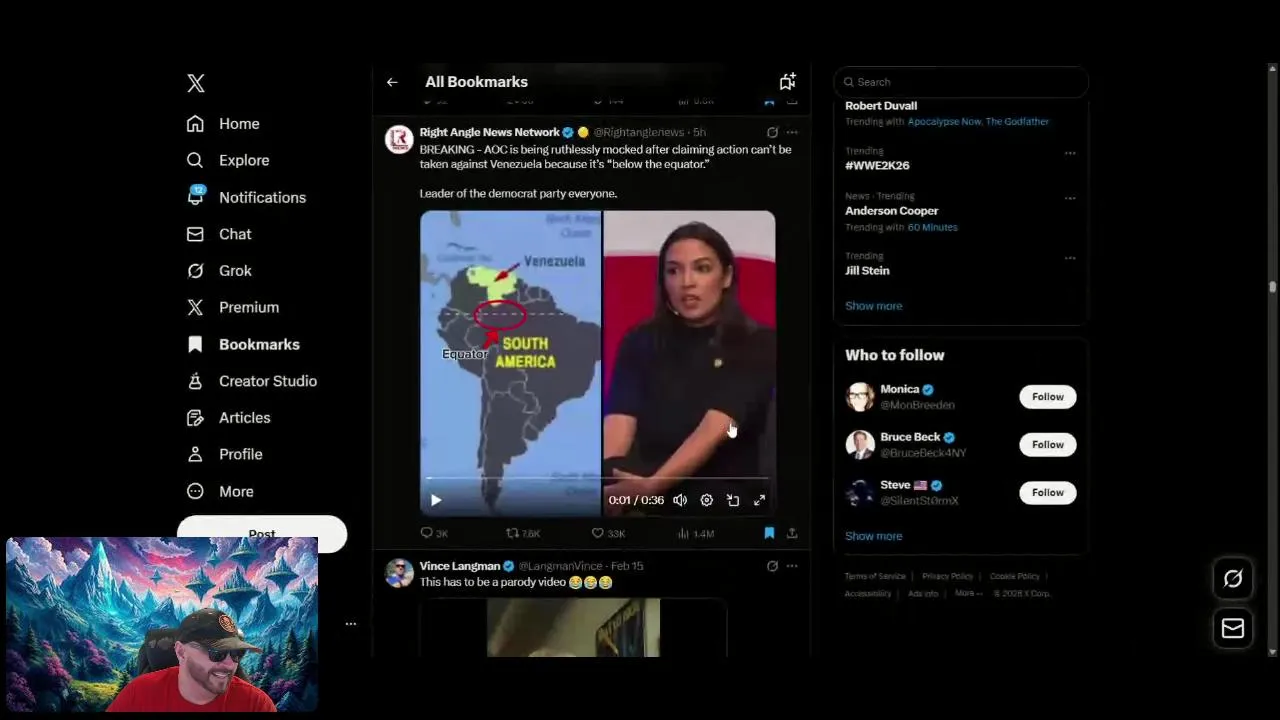Image resolution: width=1280 pixels, height=720 pixels.
Task: Go back with the arrow beside All Bookmarks
Action: 392,82
